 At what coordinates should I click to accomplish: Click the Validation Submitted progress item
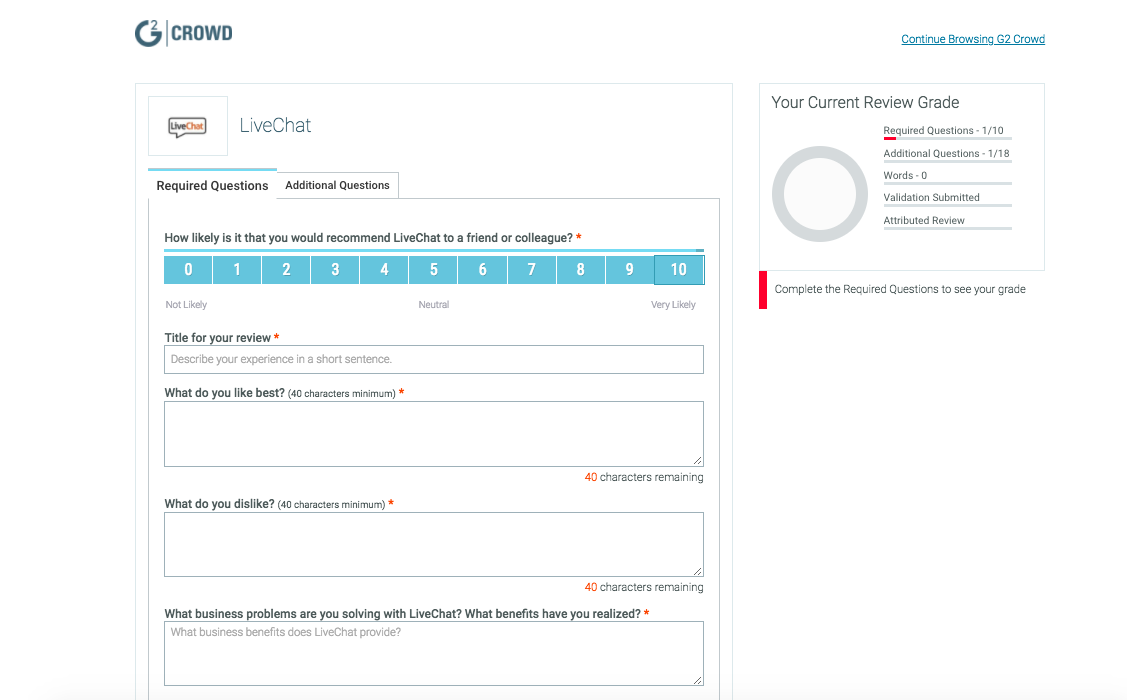[x=947, y=199]
